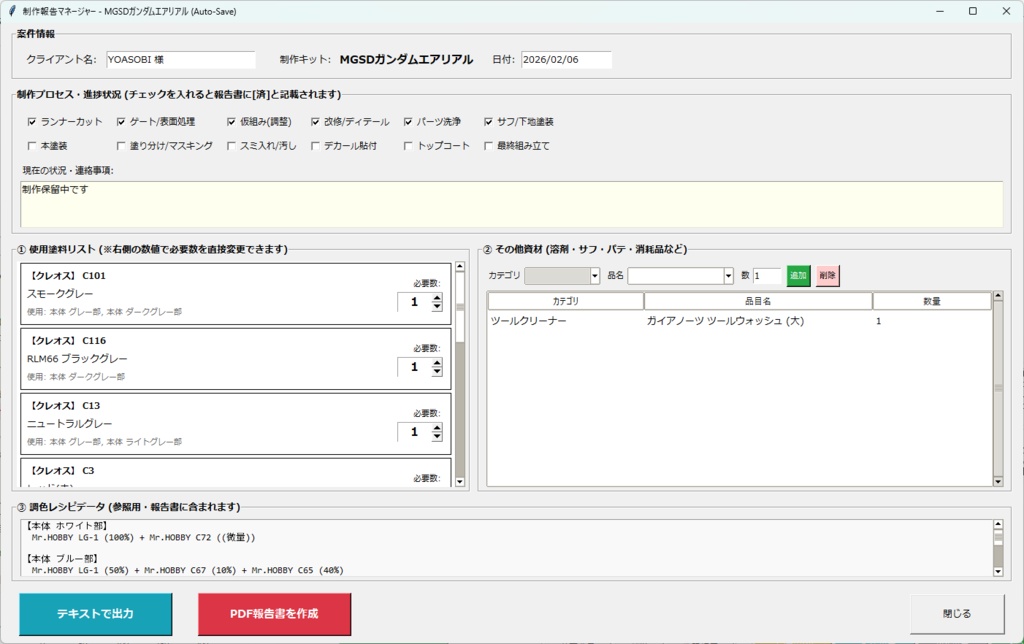
Task: Click the 日付 date field
Action: pyautogui.click(x=564, y=59)
